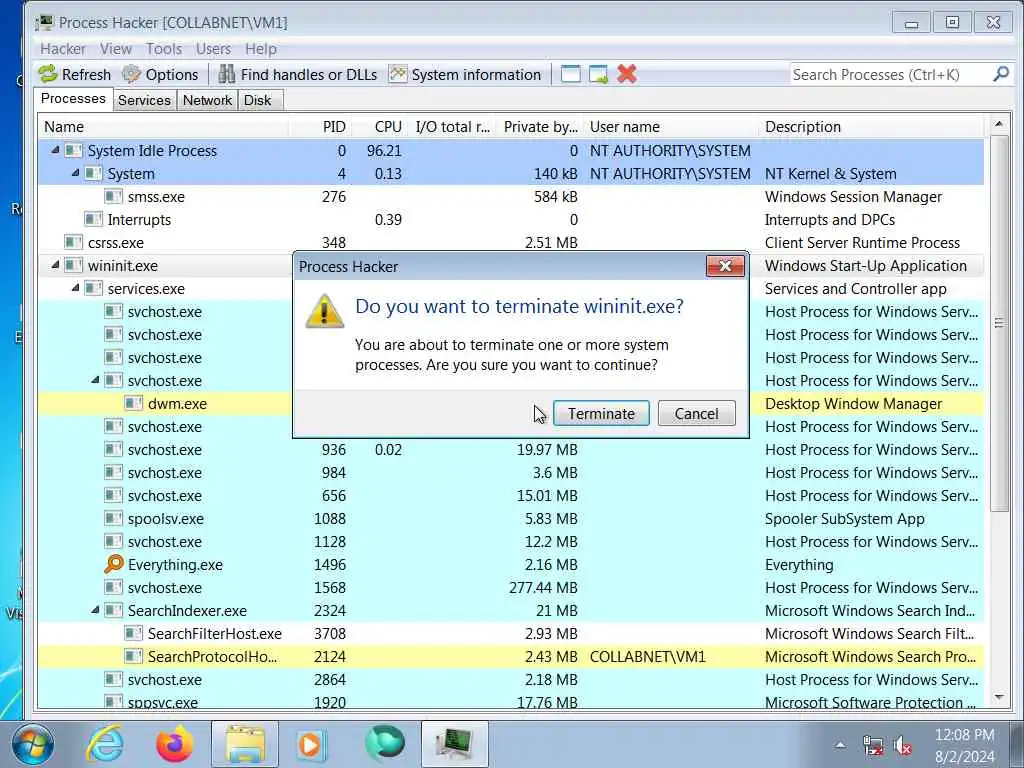This screenshot has height=768, width=1024.
Task: Click the muted volume tray icon
Action: (903, 746)
